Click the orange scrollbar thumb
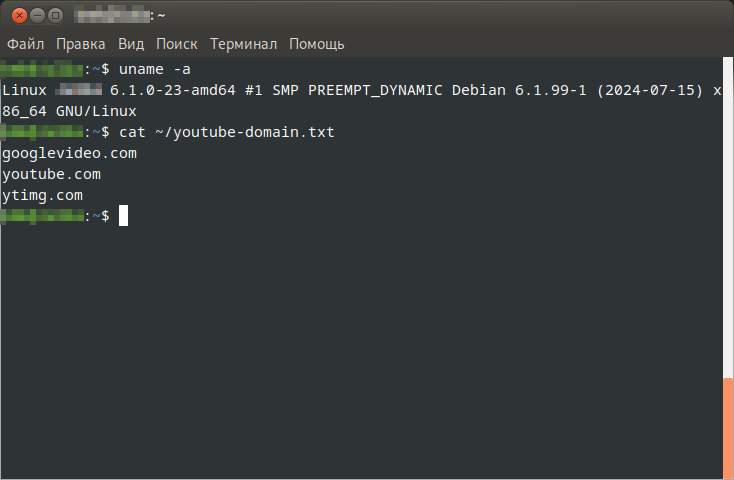The height and width of the screenshot is (480, 734). (728, 427)
